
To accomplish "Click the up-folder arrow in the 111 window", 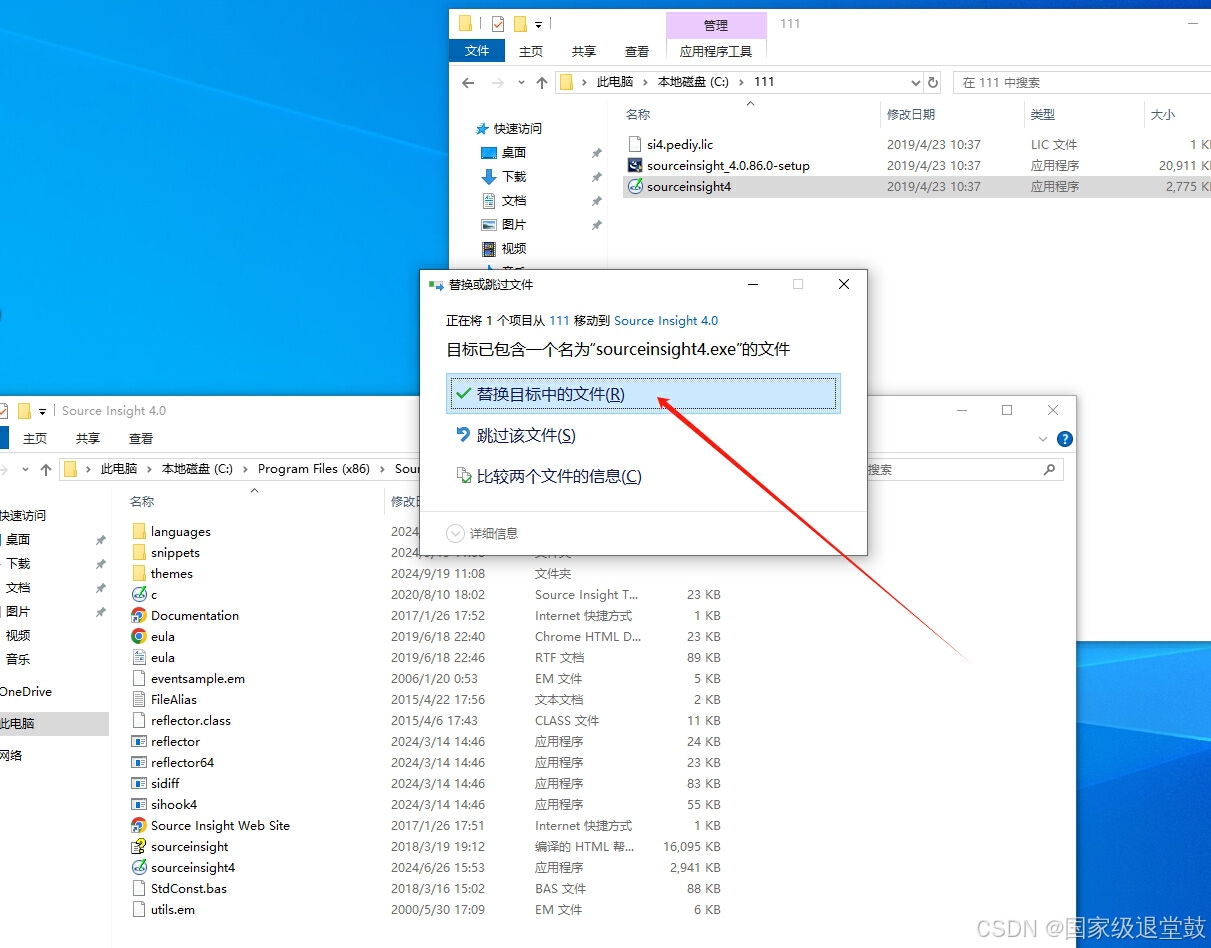I will coord(542,82).
